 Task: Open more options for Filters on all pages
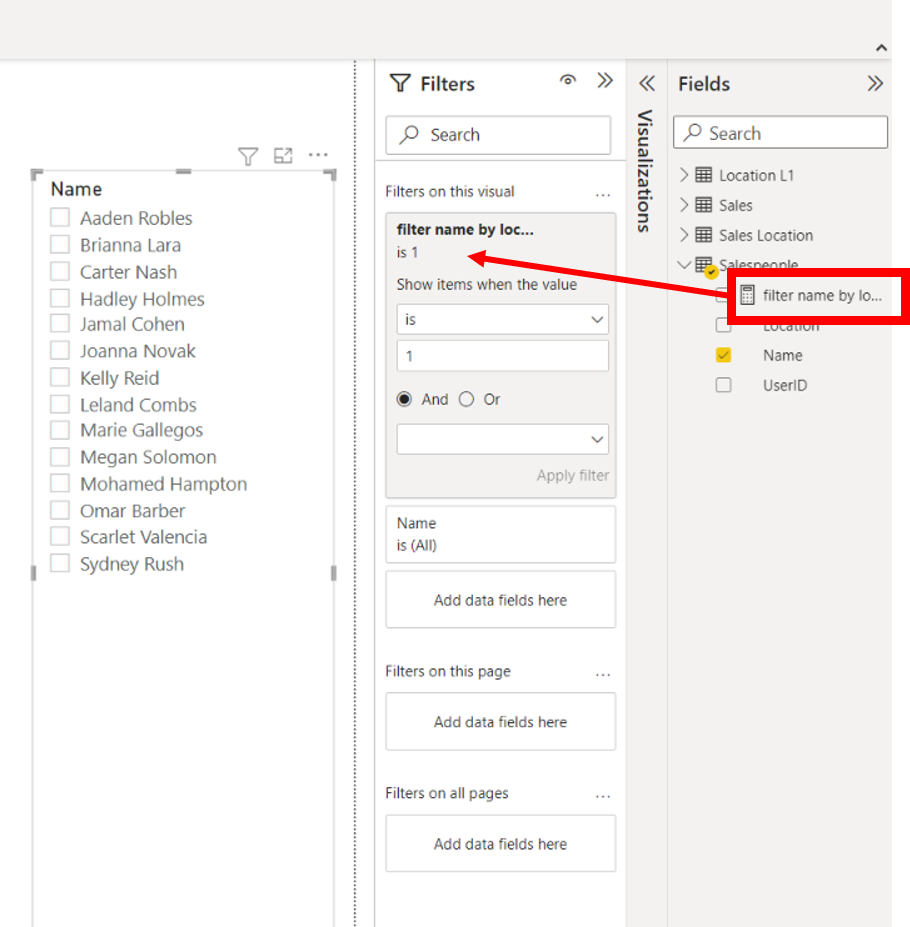[603, 795]
